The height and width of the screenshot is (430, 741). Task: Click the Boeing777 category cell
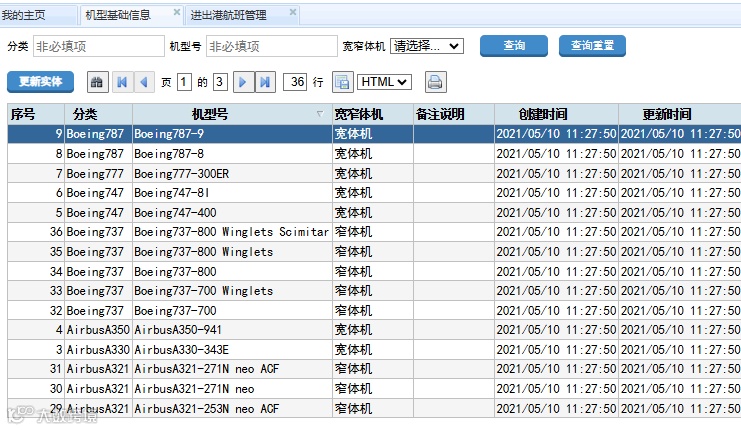point(98,174)
